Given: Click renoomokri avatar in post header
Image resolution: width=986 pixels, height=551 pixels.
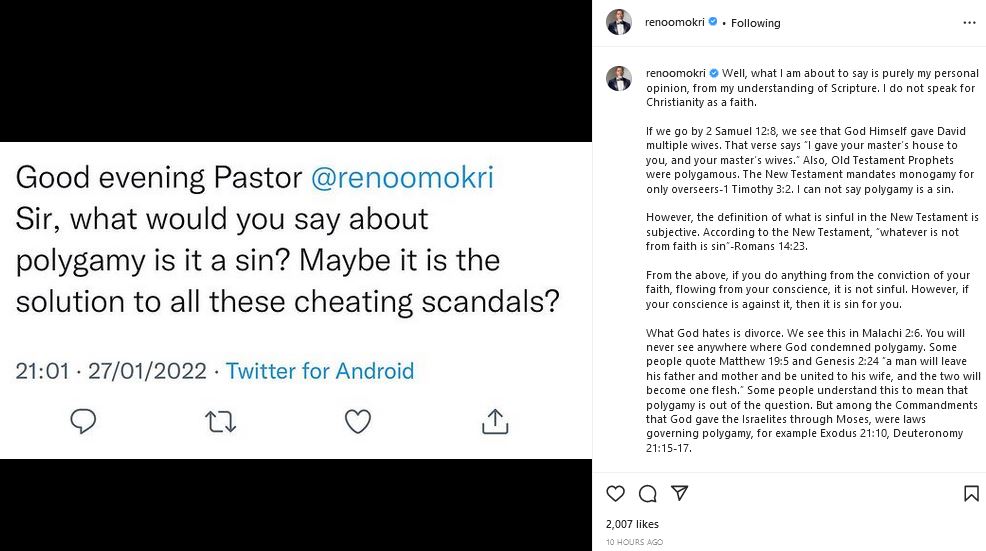Looking at the screenshot, I should coord(620,22).
